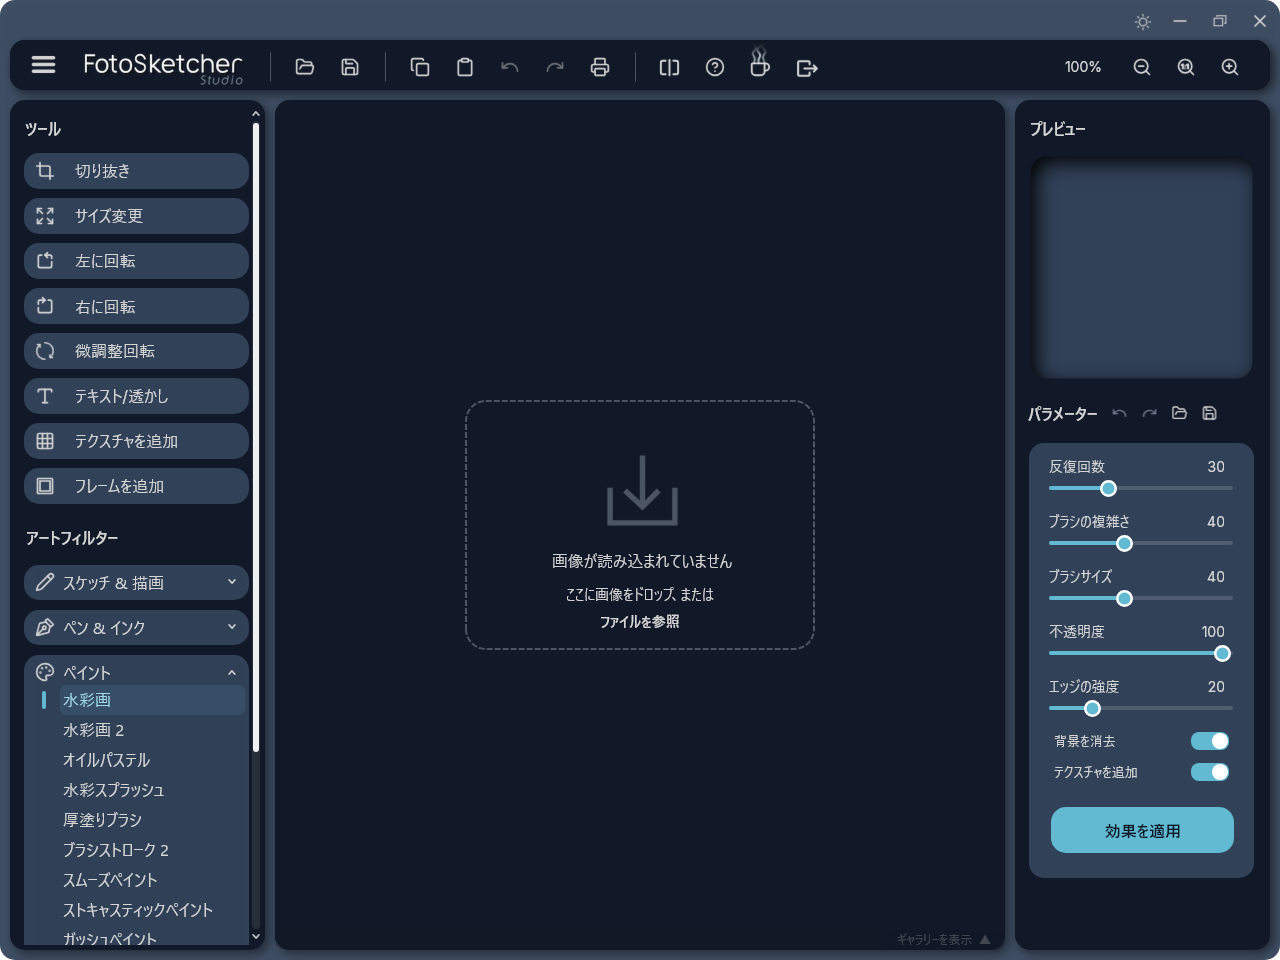This screenshot has height=960, width=1280.
Task: Select the 水彩画 2 filter
Action: [x=93, y=730]
